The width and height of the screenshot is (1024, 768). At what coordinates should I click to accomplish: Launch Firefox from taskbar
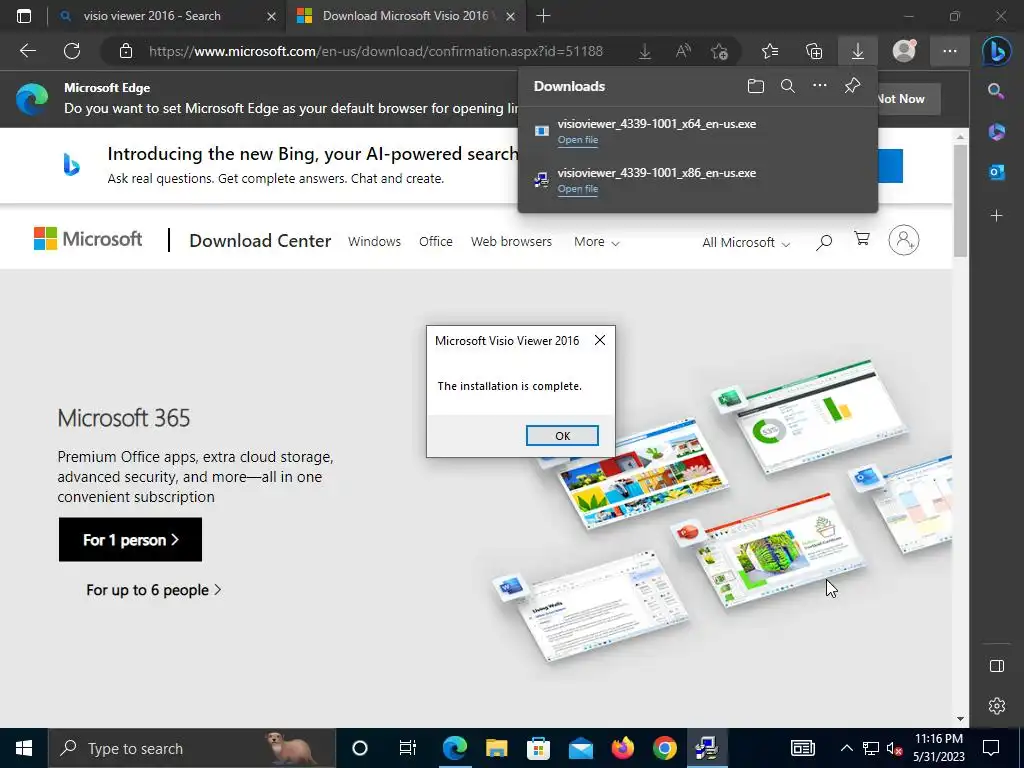(x=622, y=748)
